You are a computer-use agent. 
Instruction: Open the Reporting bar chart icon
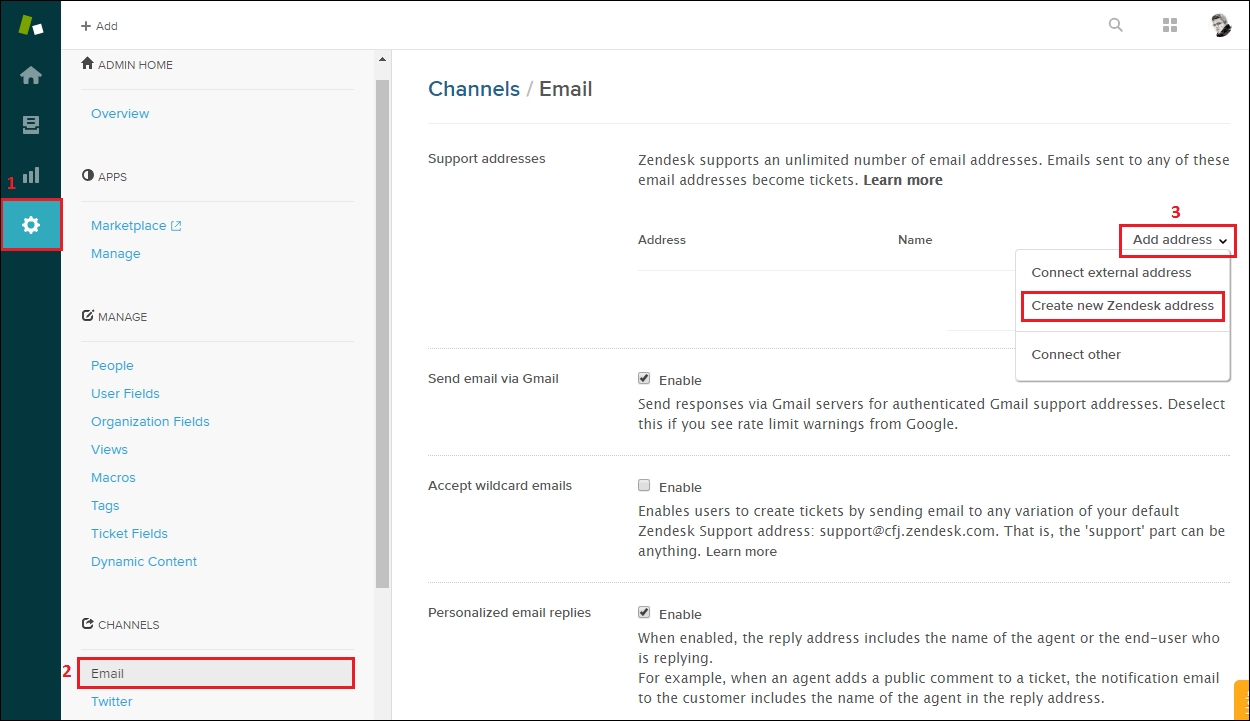pyautogui.click(x=31, y=175)
